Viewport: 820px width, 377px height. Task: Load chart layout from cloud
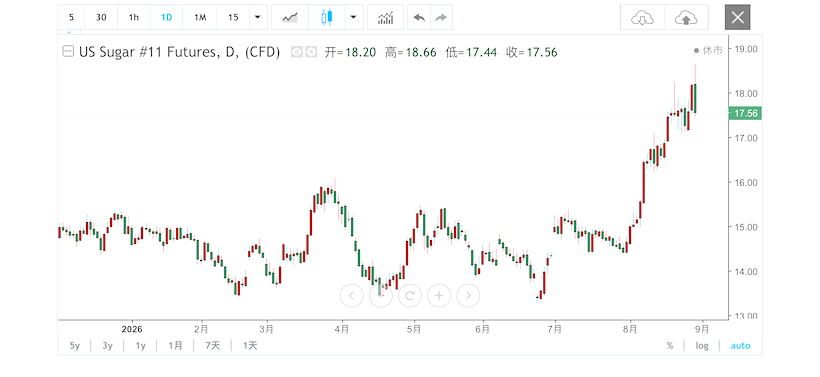tap(642, 17)
